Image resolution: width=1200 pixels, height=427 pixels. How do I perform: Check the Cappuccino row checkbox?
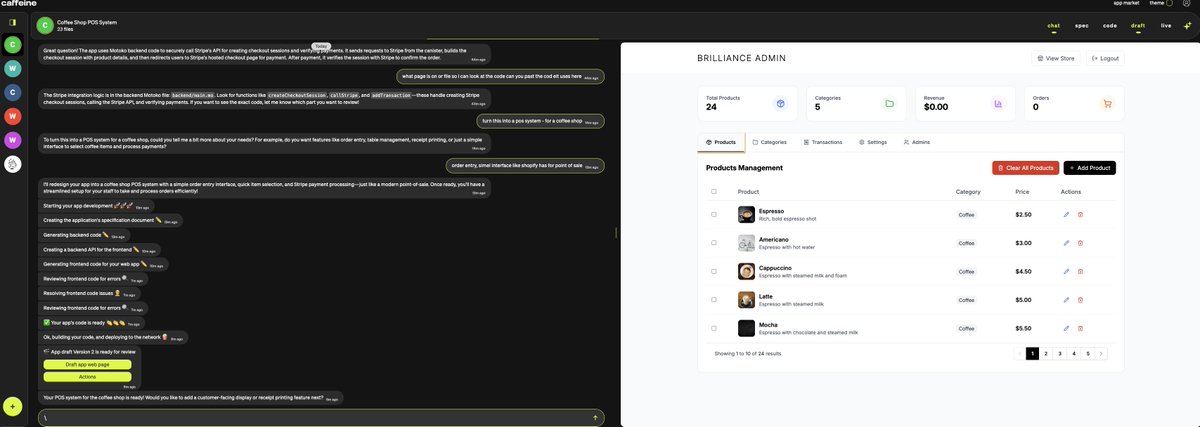(713, 271)
